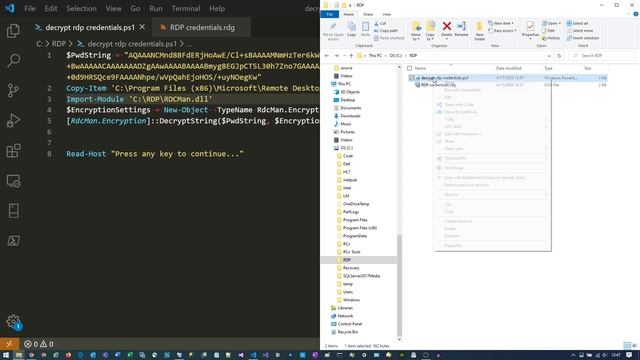The height and width of the screenshot is (360, 640).
Task: Show errors and warnings in status bar
Action: coord(38,344)
